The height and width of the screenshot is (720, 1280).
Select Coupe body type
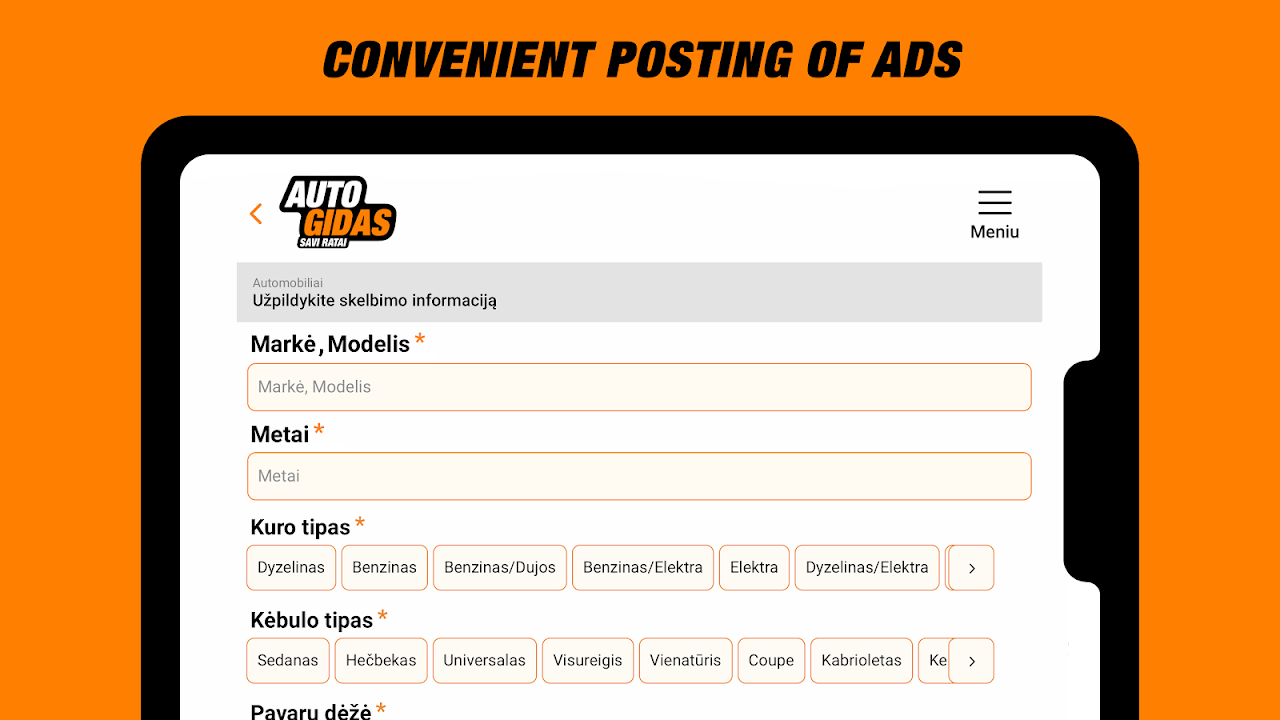pyautogui.click(x=771, y=660)
